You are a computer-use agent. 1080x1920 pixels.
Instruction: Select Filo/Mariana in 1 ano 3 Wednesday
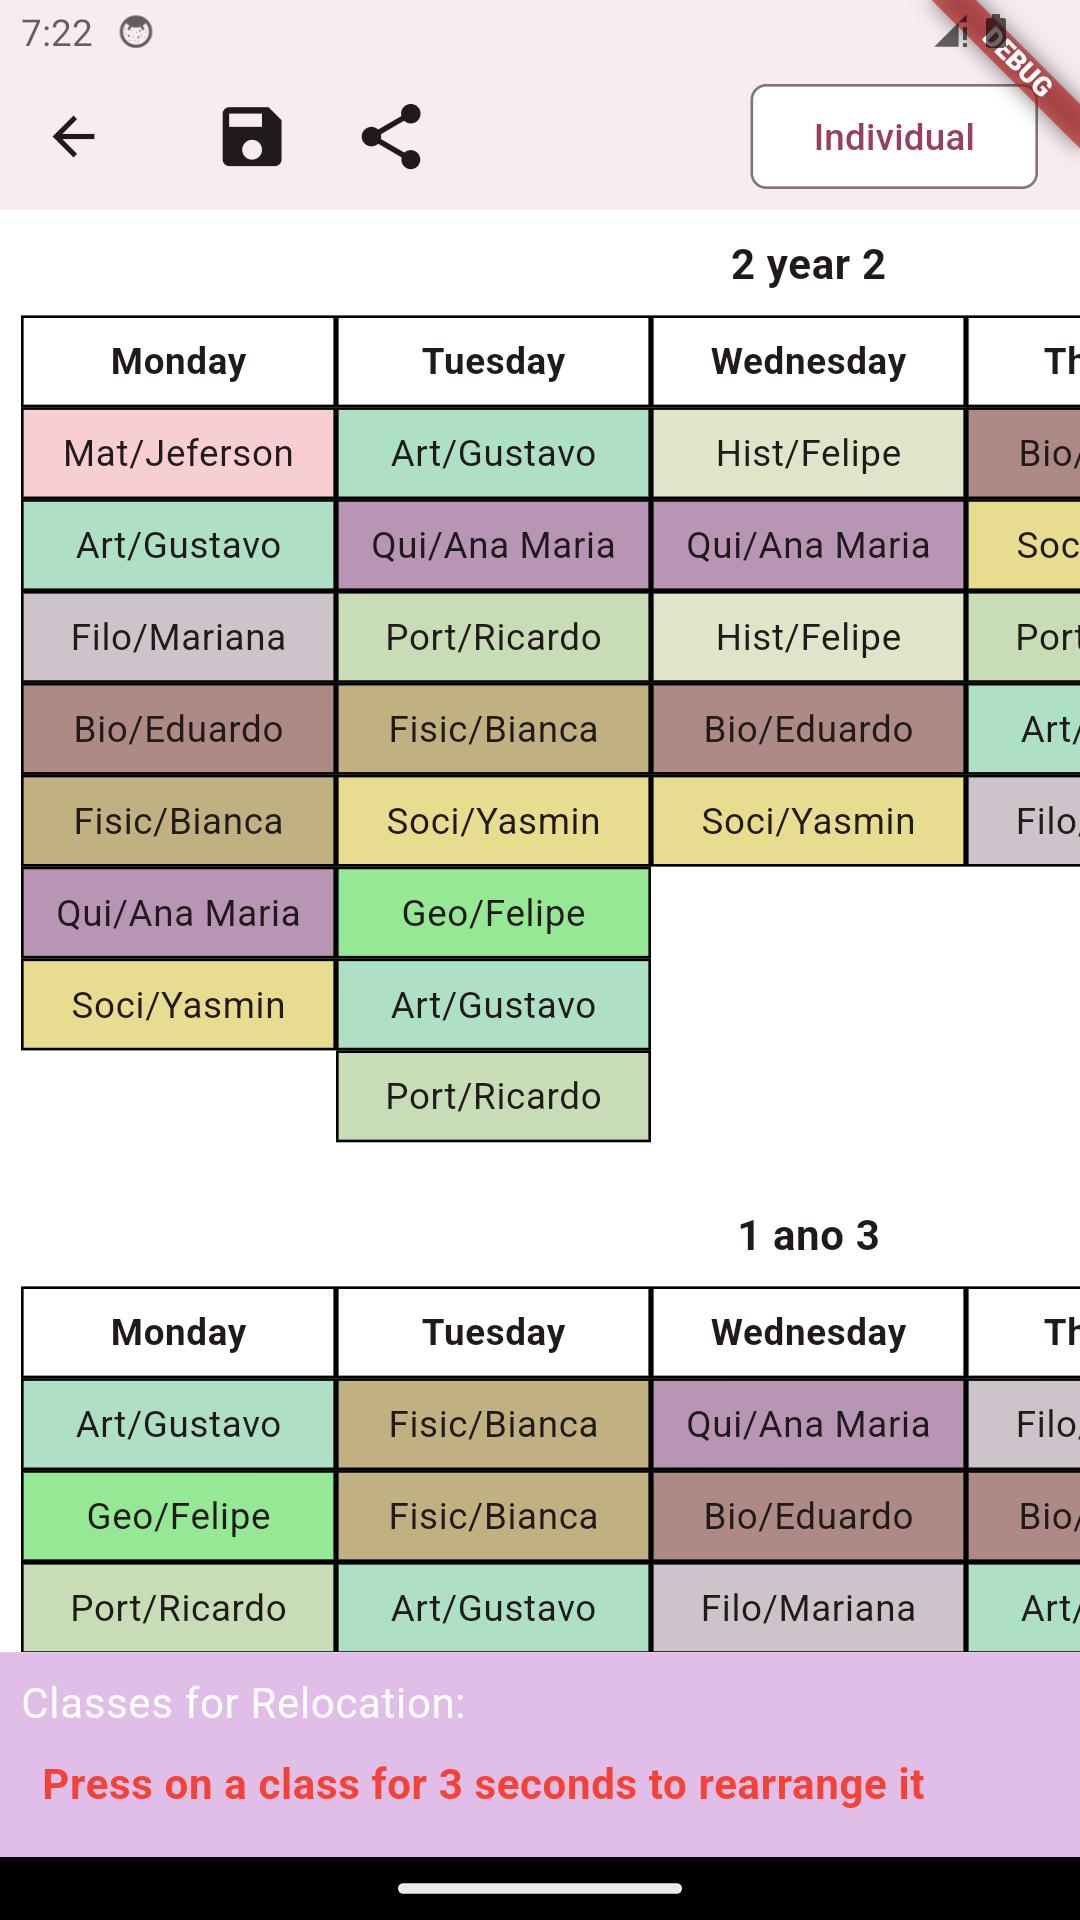pos(808,1609)
